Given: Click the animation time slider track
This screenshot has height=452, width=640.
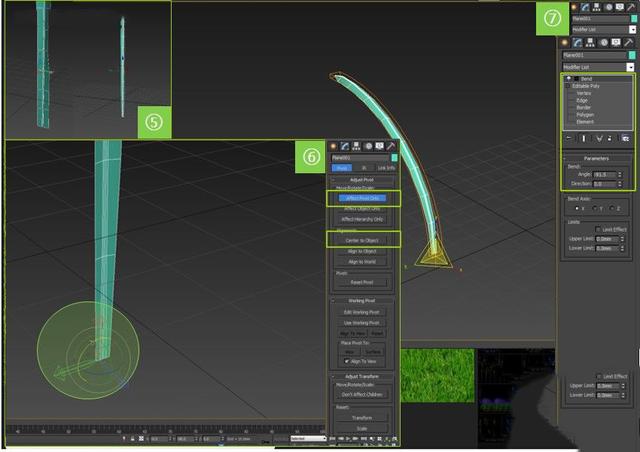Looking at the screenshot, I should [x=165, y=429].
